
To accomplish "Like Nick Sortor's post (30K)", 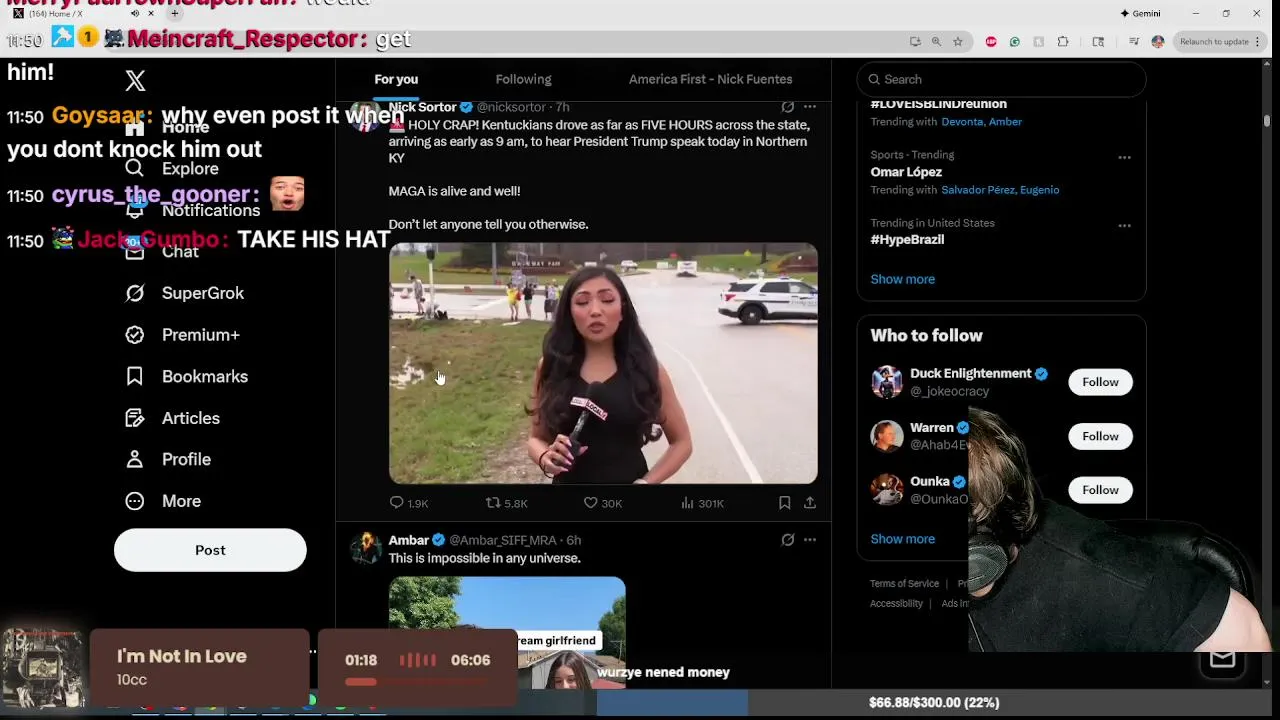I will pos(602,503).
